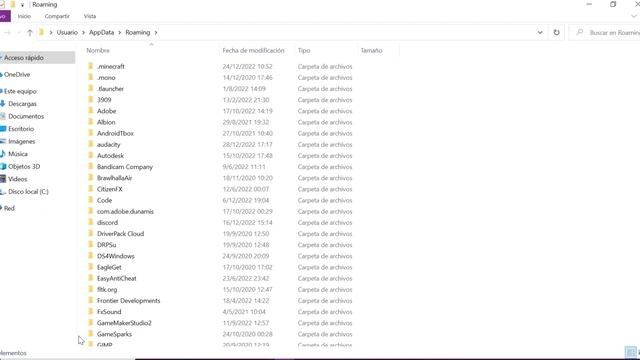Select the GameSparks folder name
This screenshot has width=640, height=360.
pyautogui.click(x=114, y=334)
